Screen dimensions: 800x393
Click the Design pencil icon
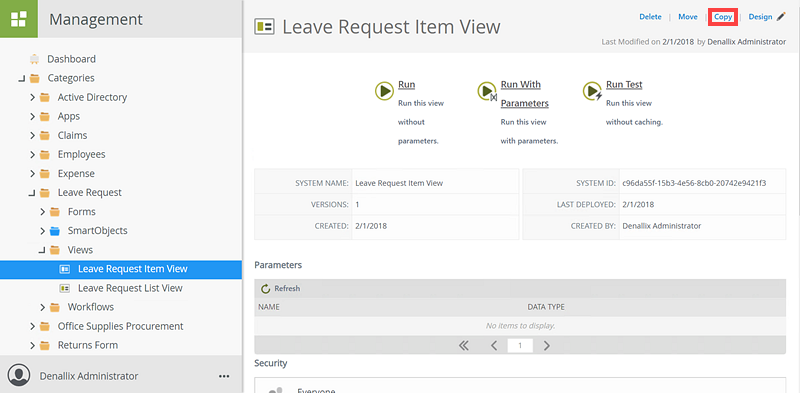[781, 17]
